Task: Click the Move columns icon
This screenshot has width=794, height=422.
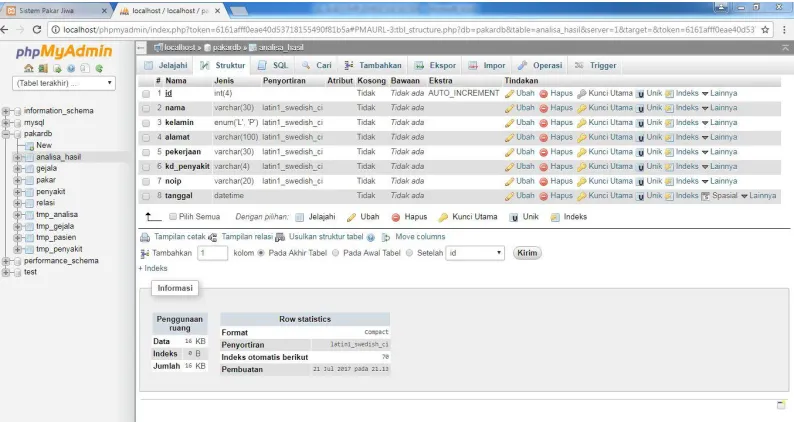Action: point(386,237)
